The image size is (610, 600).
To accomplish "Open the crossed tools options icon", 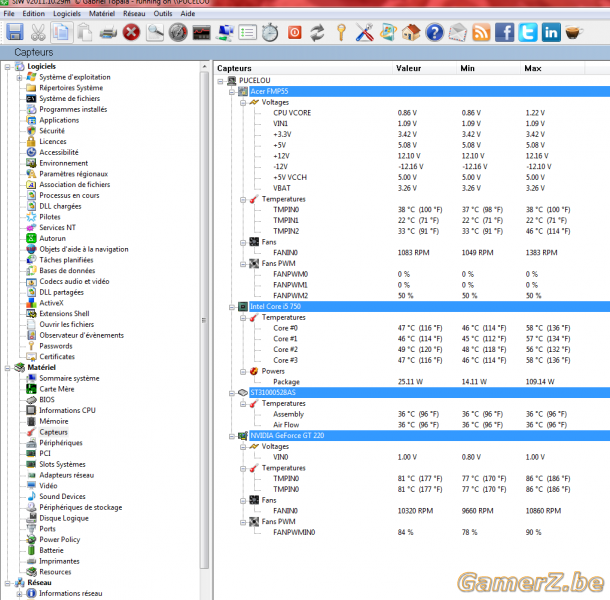I will pyautogui.click(x=365, y=32).
